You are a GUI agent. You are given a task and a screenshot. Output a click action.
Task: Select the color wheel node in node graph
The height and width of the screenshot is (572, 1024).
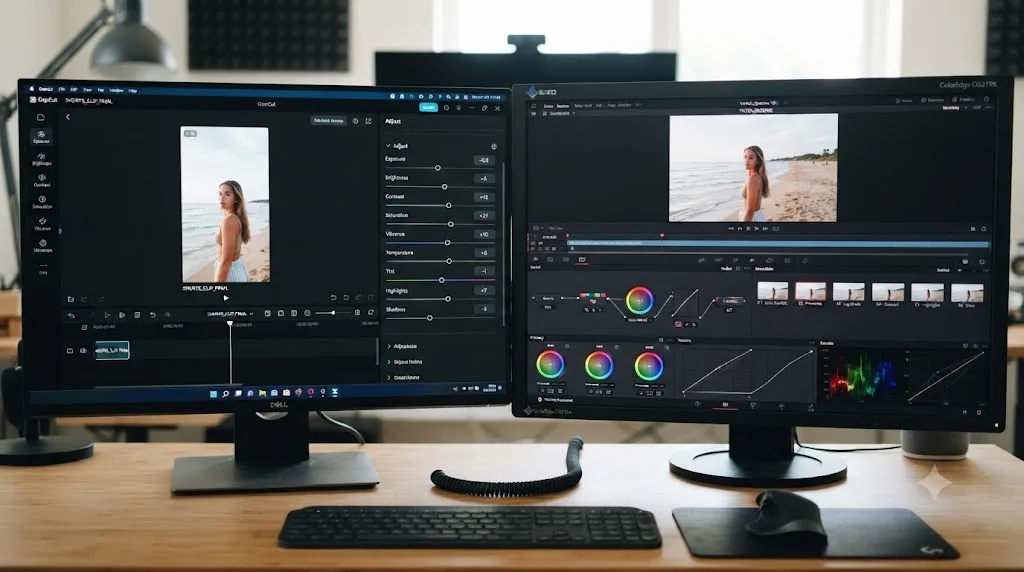(x=639, y=301)
